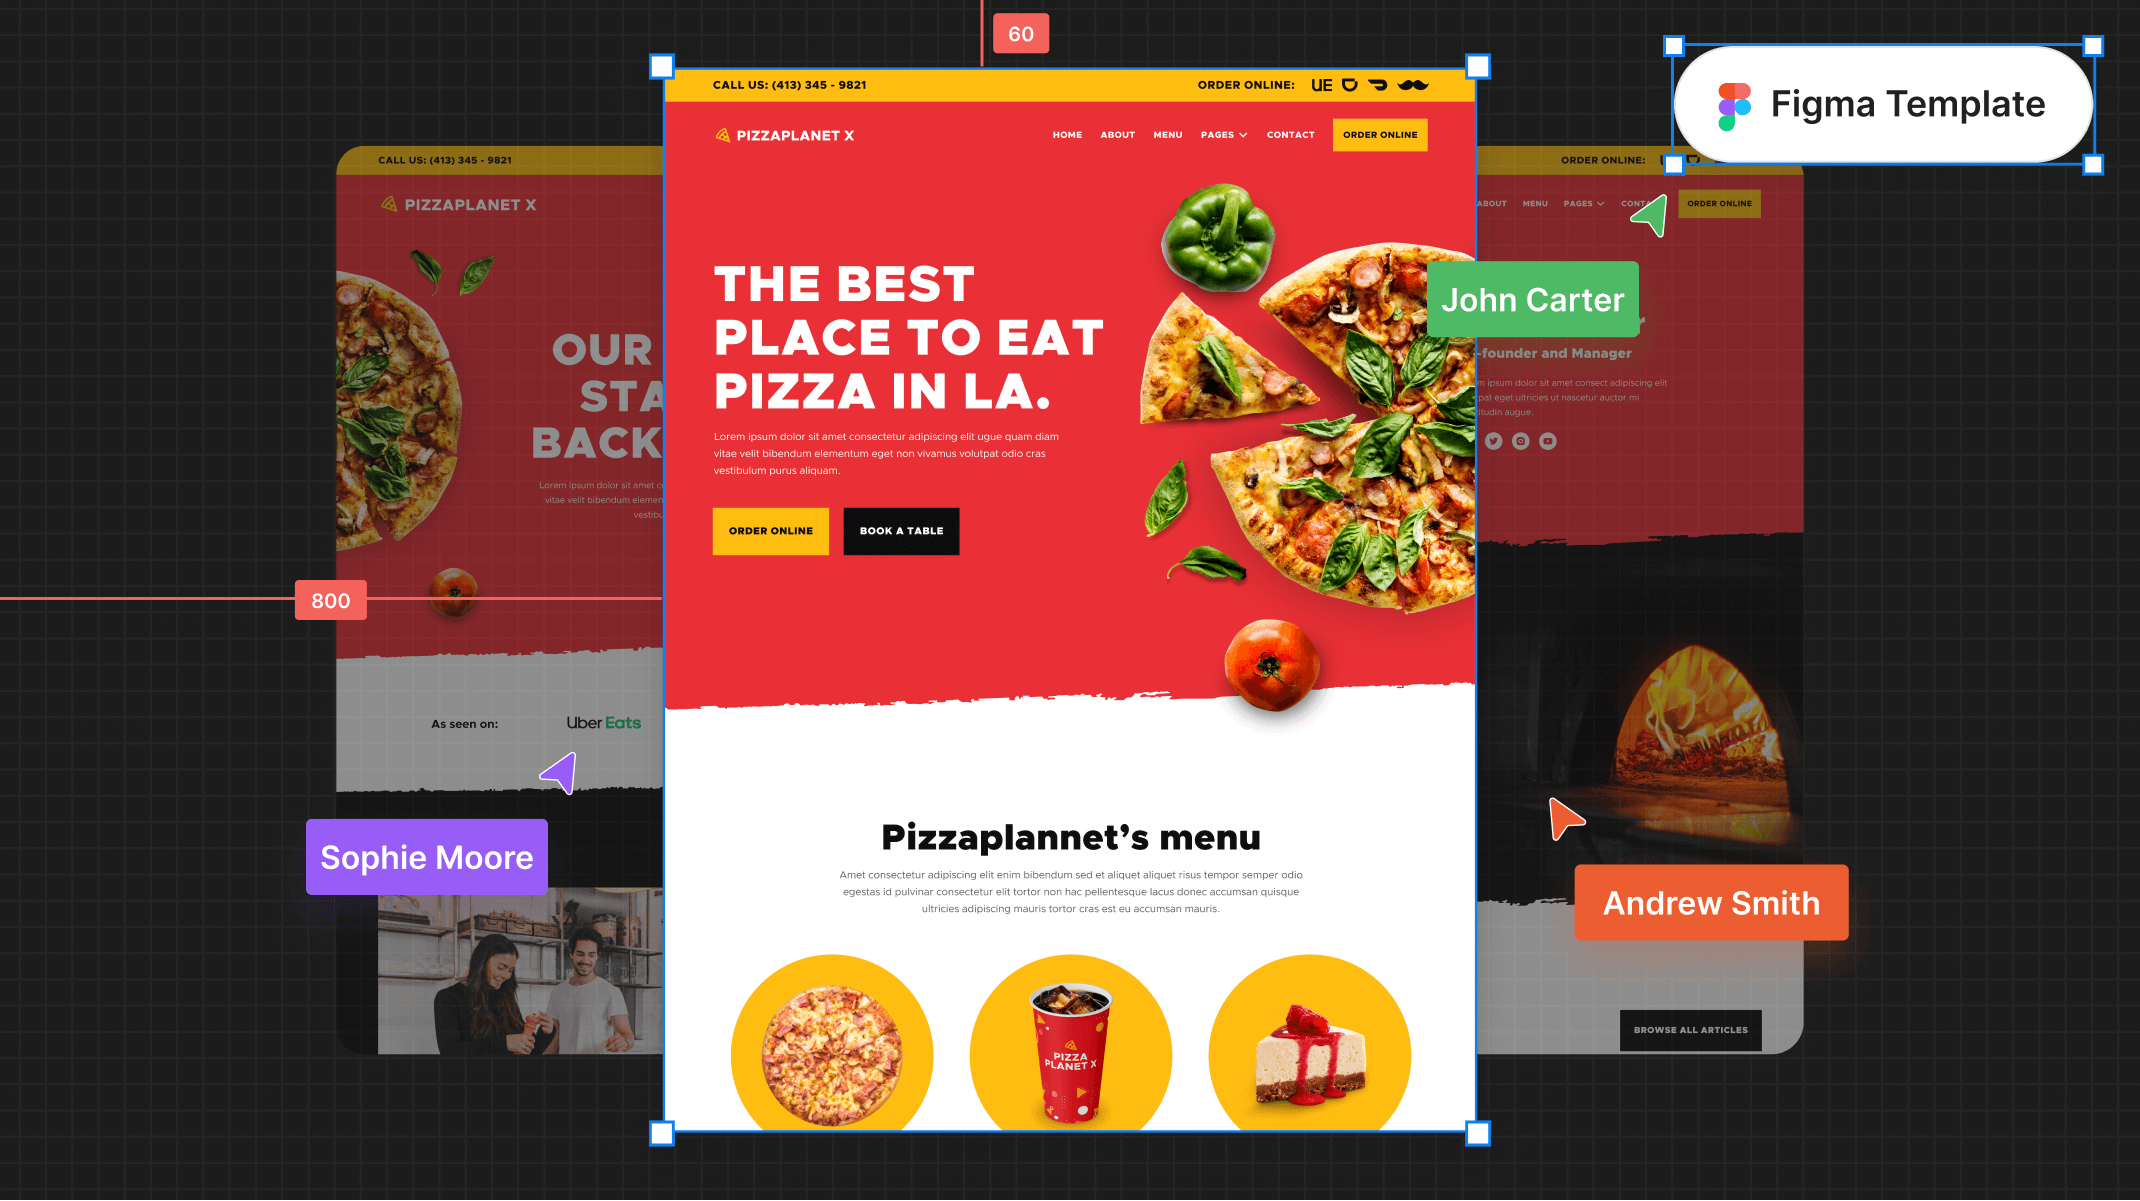Viewport: 2140px width, 1201px height.
Task: Expand the PAGES dropdown in background left panel
Action: tap(1584, 203)
